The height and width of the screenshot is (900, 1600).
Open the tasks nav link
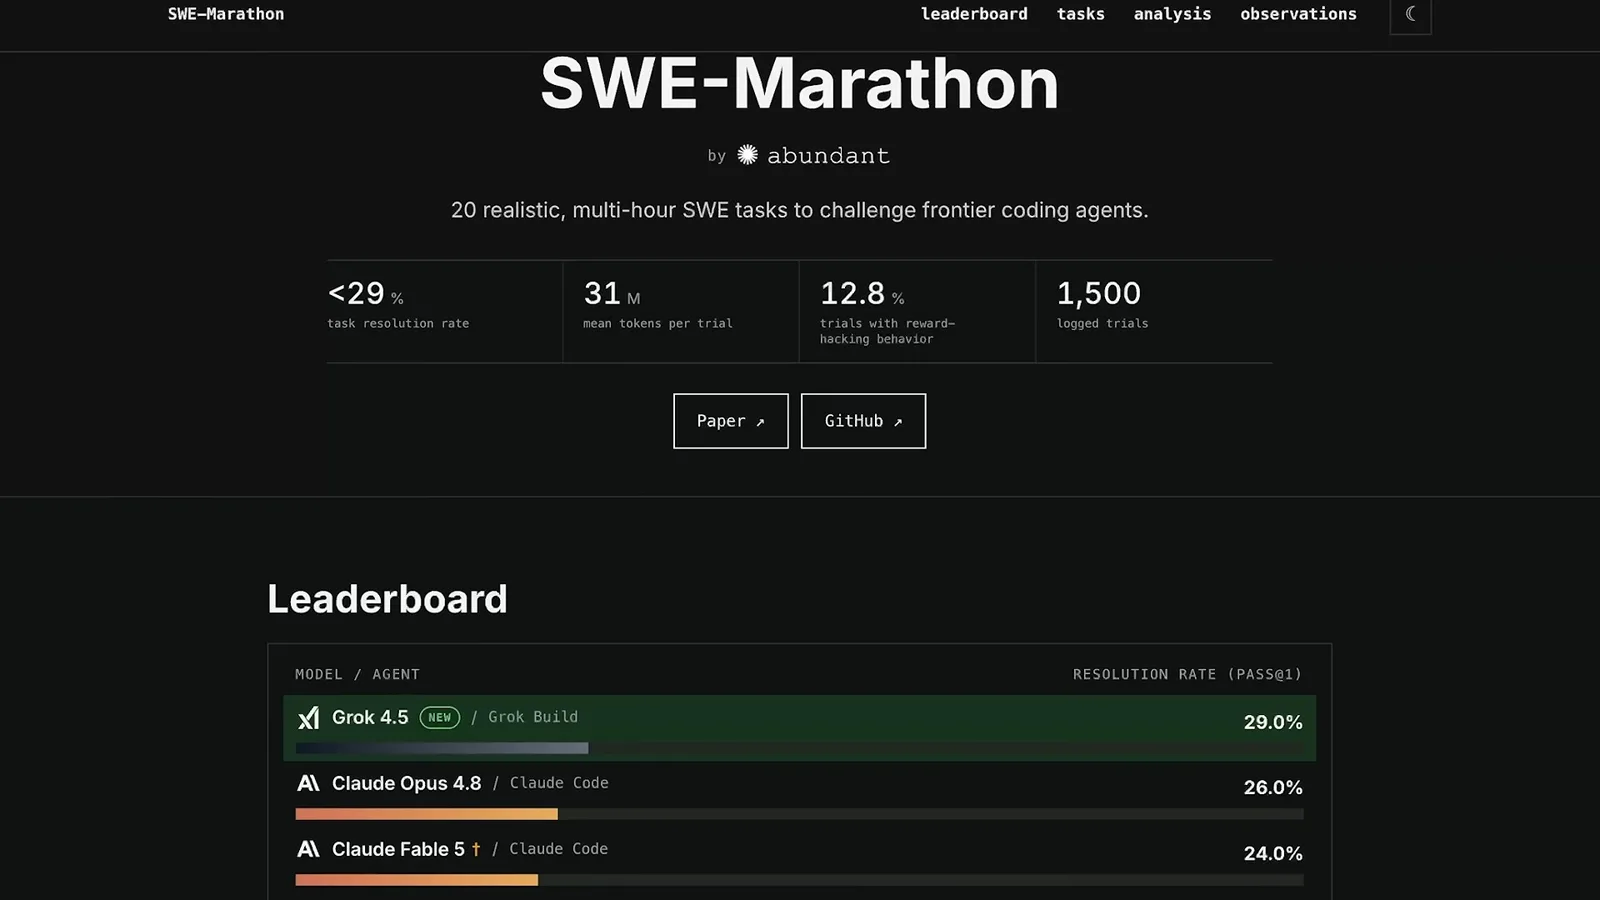1081,14
